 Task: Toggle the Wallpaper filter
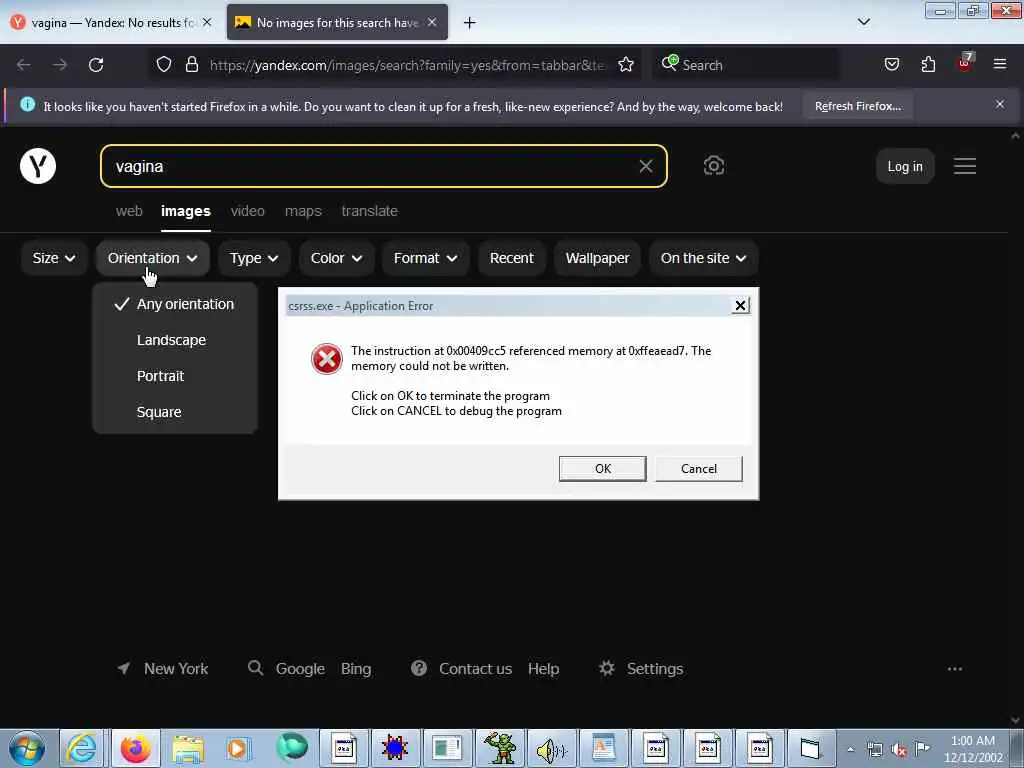point(597,258)
